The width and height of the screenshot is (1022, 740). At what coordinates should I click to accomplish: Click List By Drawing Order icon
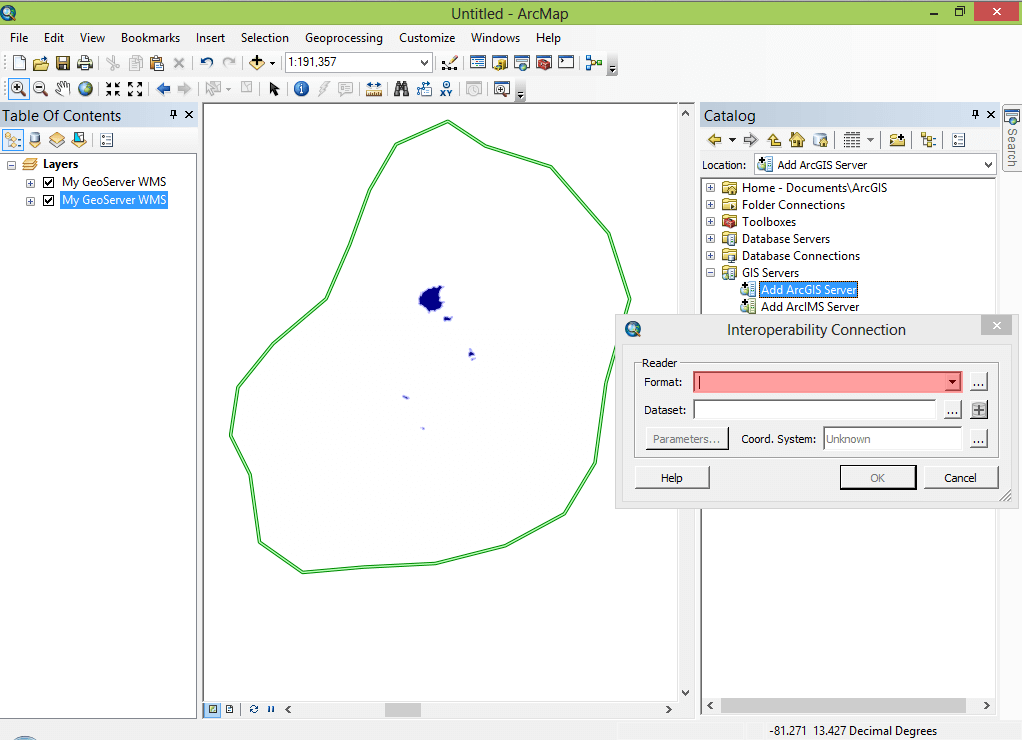pyautogui.click(x=13, y=140)
